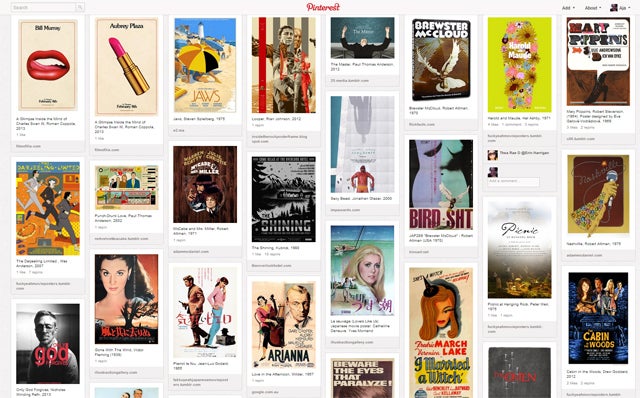Open the Aubrey Plaza lipstick poster pin
Image resolution: width=640 pixels, height=398 pixels.
pyautogui.click(x=127, y=67)
